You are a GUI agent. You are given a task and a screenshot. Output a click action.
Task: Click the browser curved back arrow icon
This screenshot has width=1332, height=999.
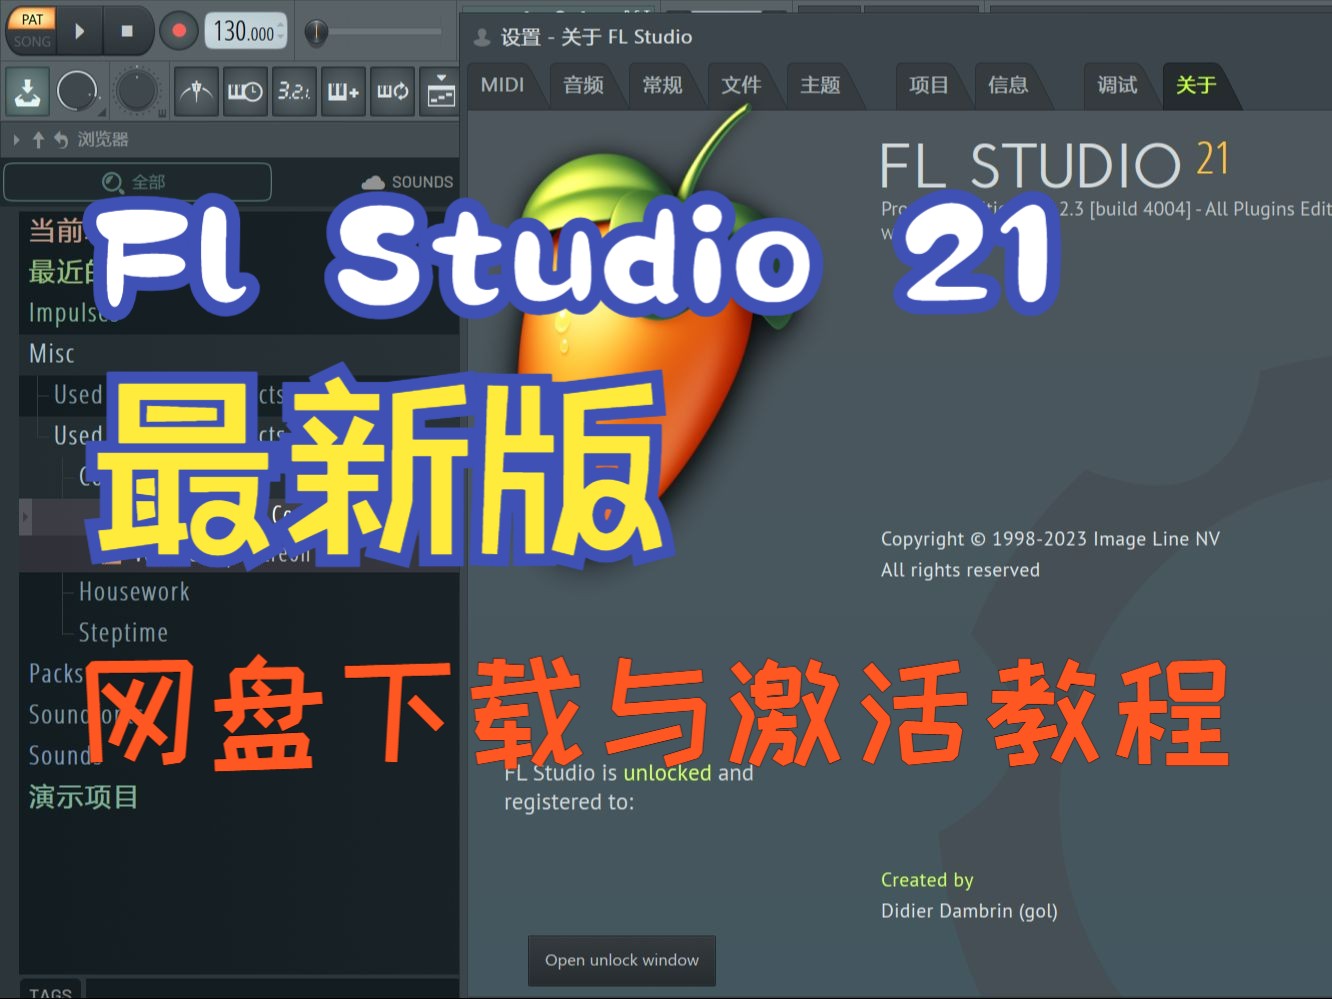[61, 139]
